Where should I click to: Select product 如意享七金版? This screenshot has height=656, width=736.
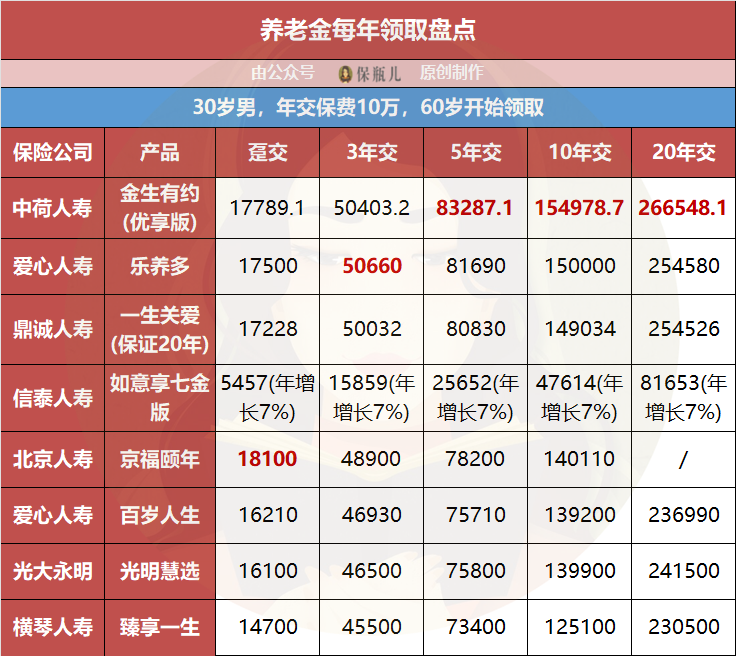point(160,398)
